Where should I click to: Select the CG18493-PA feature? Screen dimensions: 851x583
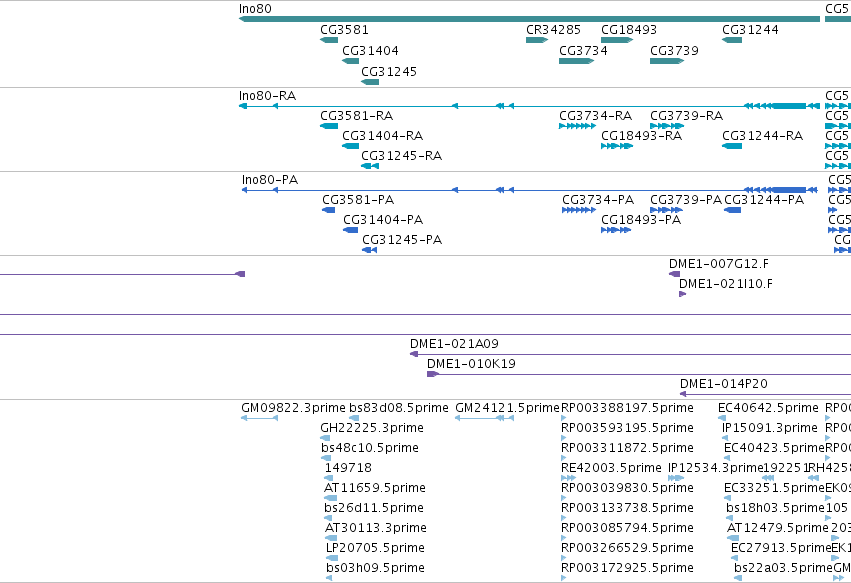[616, 230]
